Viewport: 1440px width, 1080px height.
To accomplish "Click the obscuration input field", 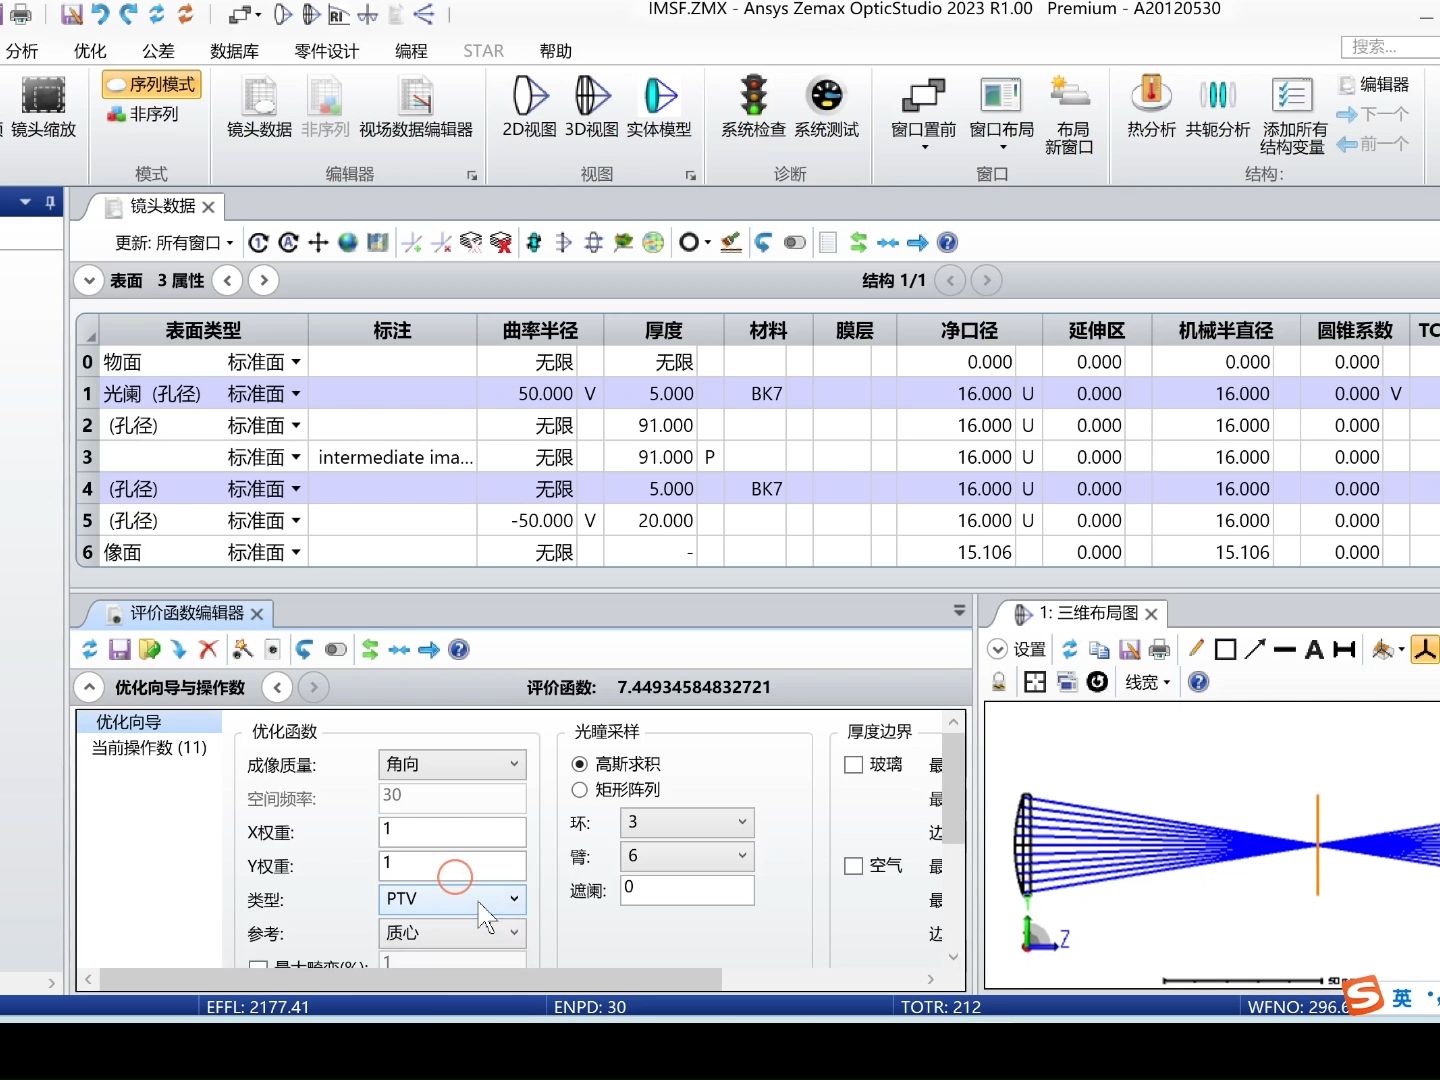I will coord(687,890).
